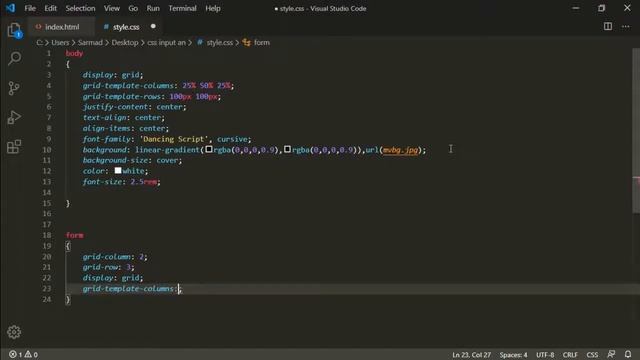640x360 pixels.
Task: Click 'Dancing Script' font-family value
Action: click(174, 139)
